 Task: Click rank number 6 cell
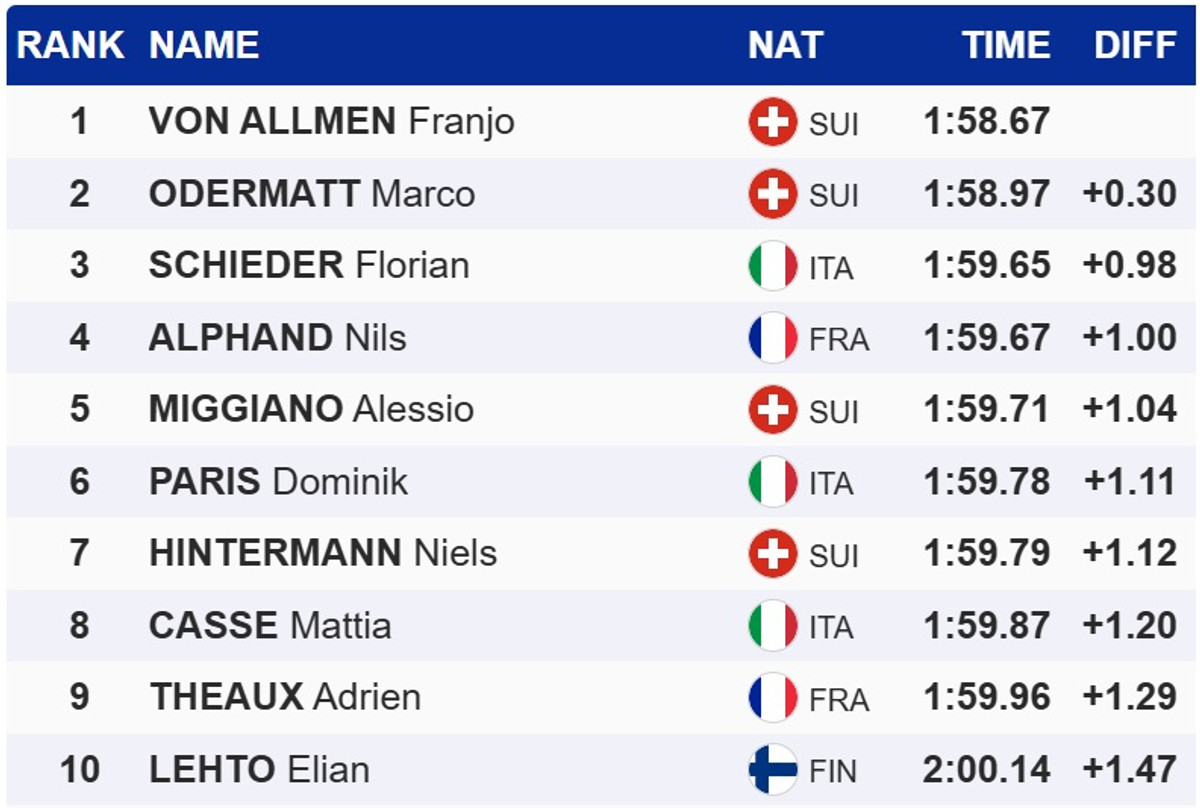79,482
